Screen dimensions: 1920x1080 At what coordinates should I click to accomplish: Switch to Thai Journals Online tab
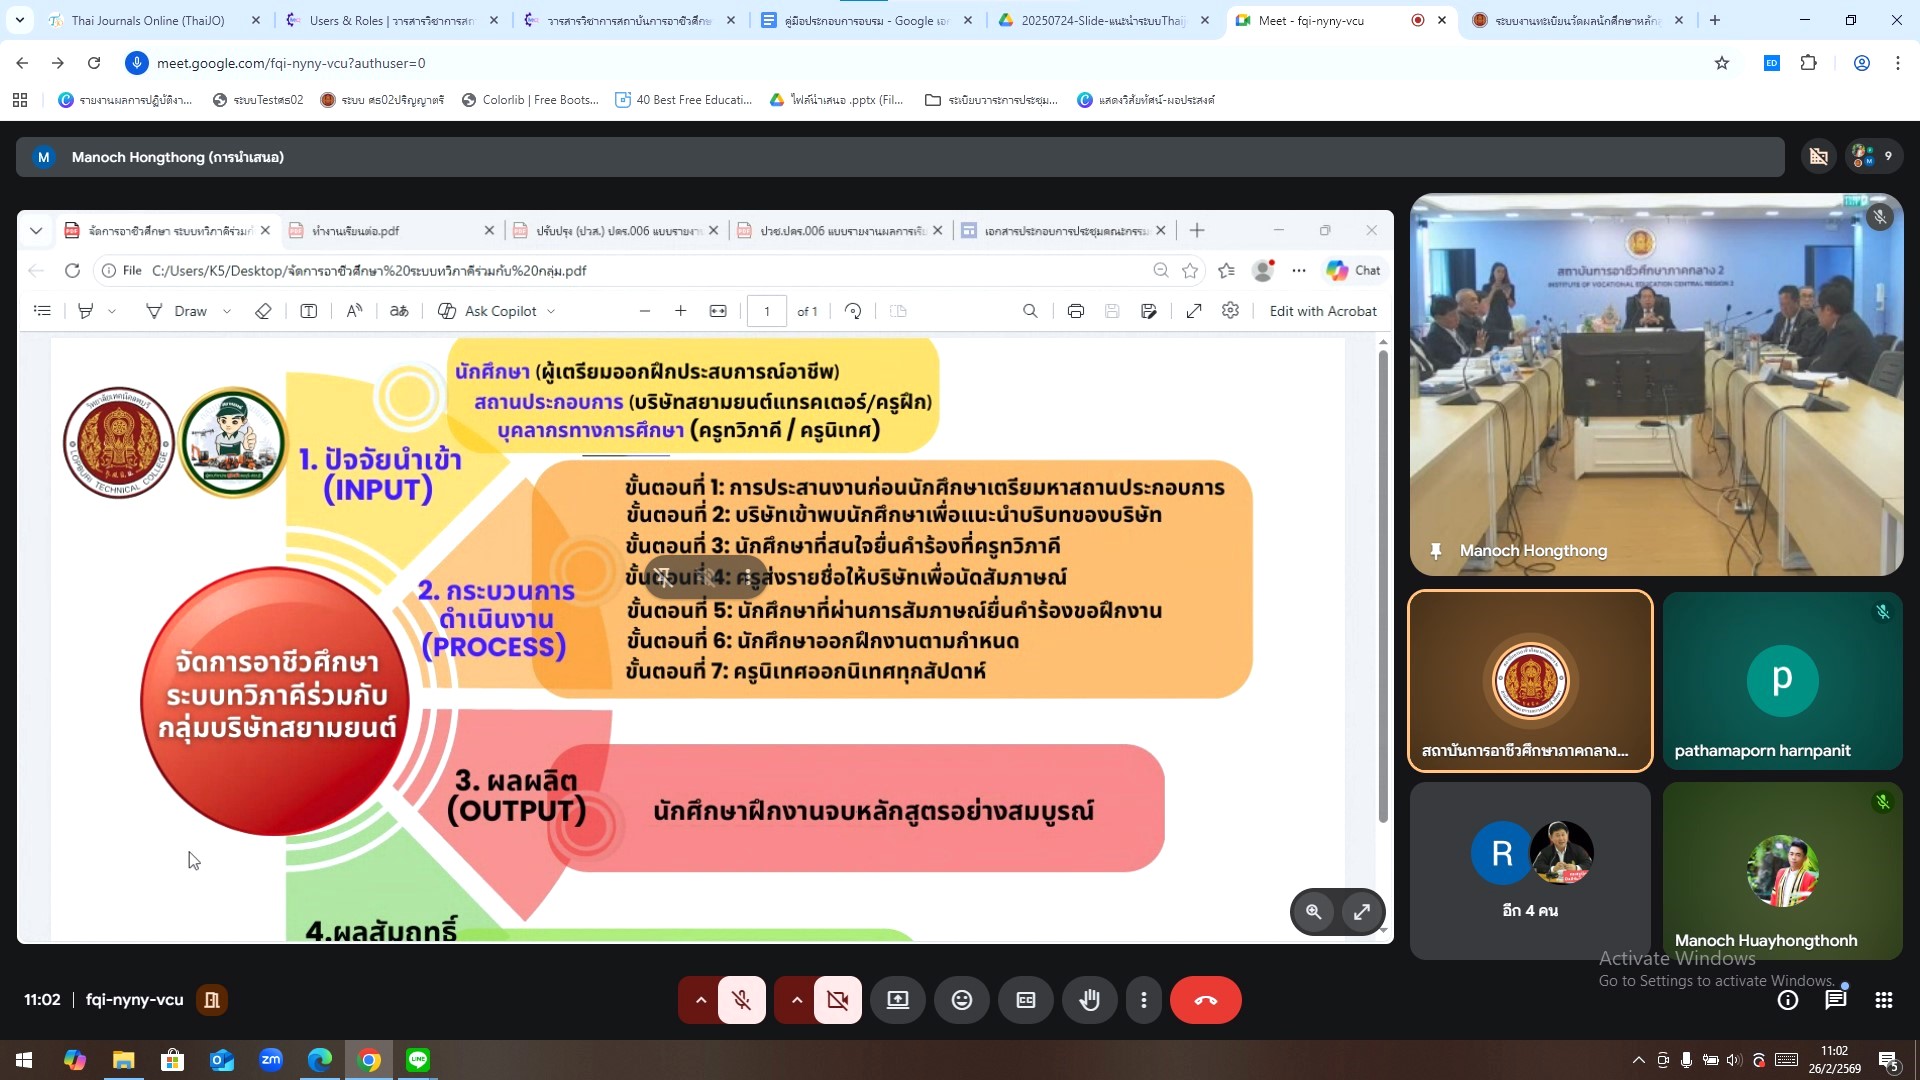(148, 20)
